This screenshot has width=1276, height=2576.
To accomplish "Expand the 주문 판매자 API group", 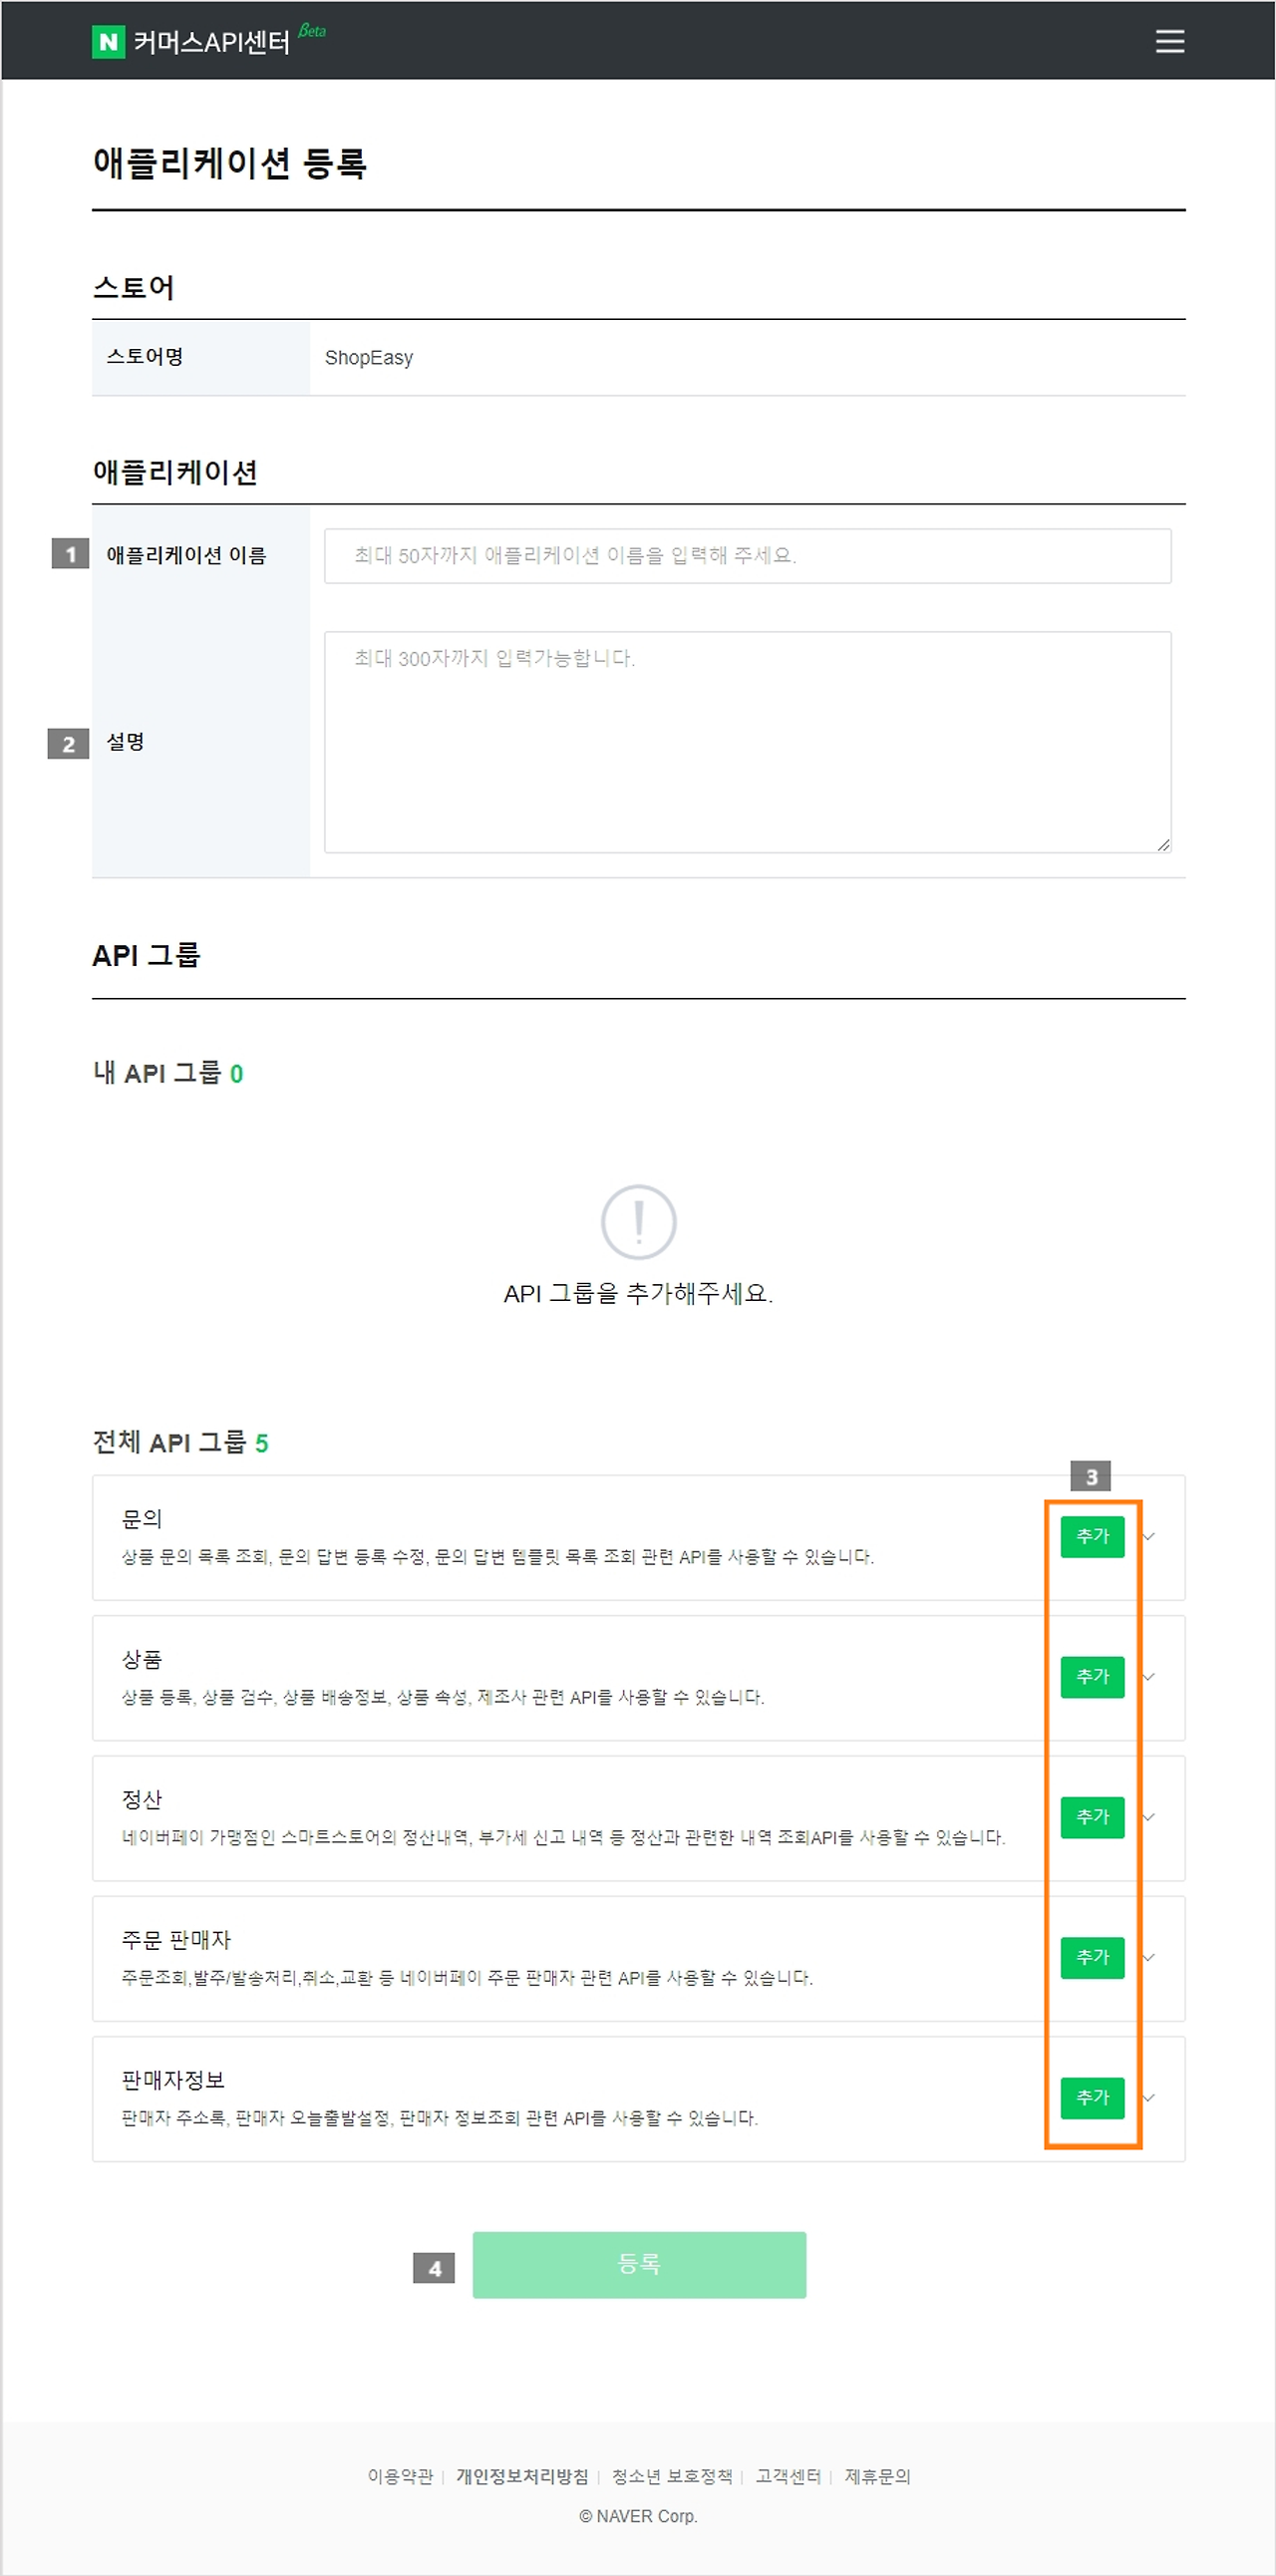I will pyautogui.click(x=1149, y=1959).
